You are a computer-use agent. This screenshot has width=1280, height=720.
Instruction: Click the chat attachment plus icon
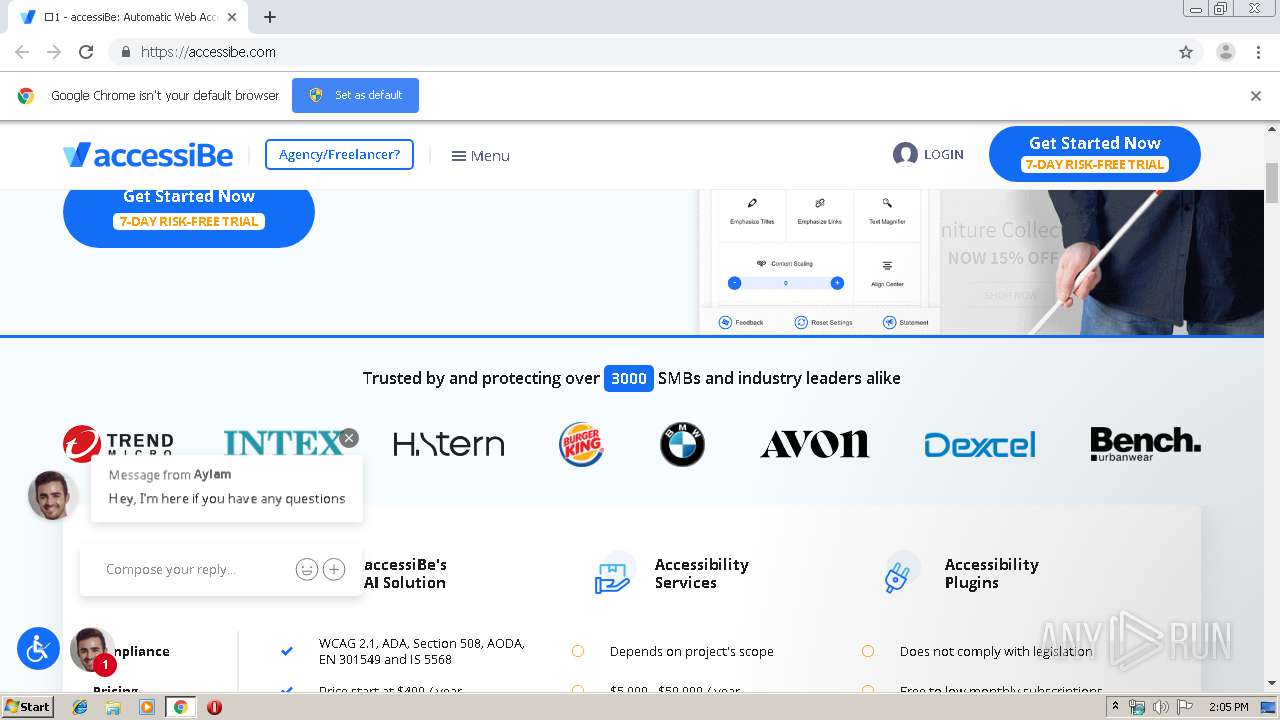click(x=334, y=569)
